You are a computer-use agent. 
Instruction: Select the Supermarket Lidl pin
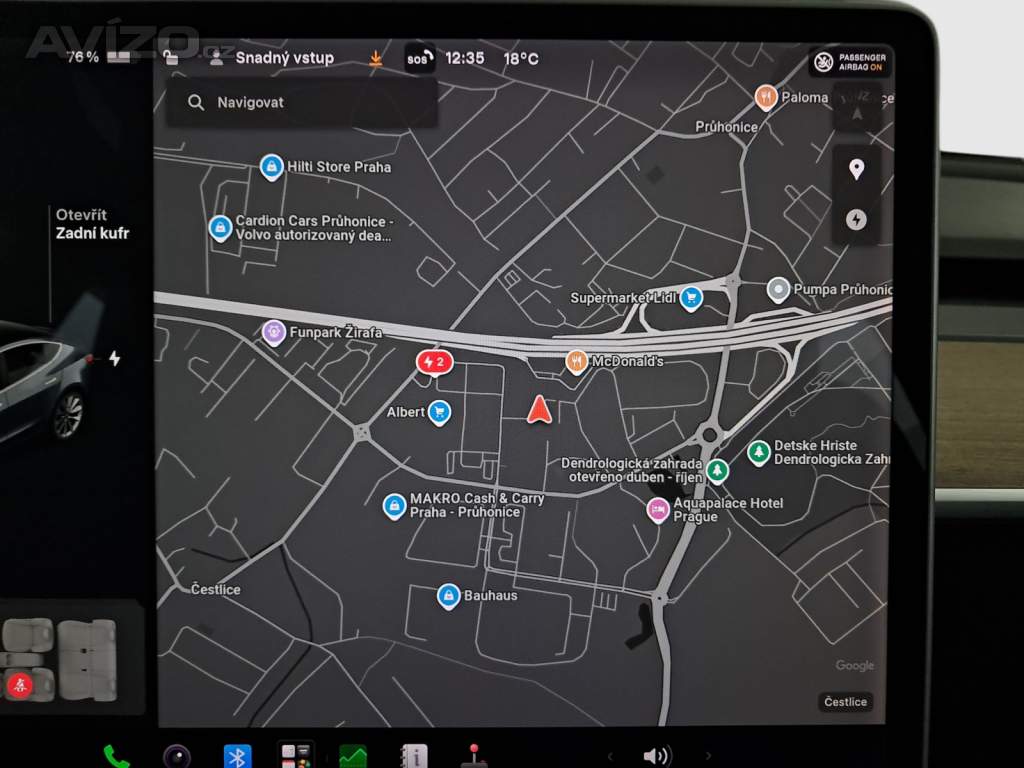[691, 298]
